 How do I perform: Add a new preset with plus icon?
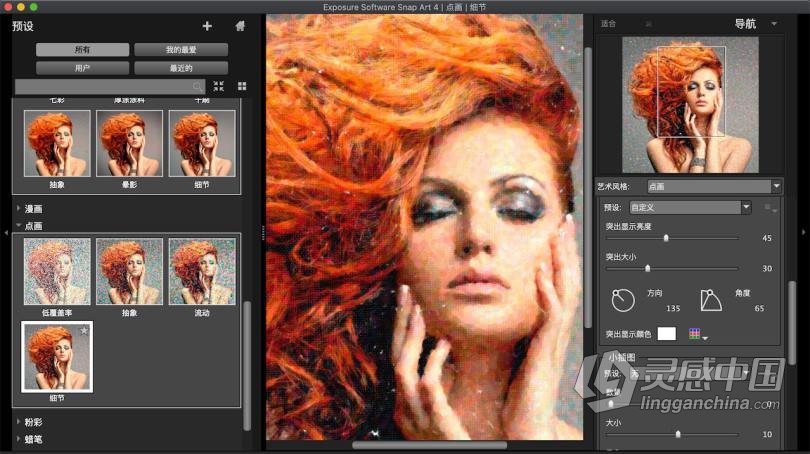pos(207,26)
